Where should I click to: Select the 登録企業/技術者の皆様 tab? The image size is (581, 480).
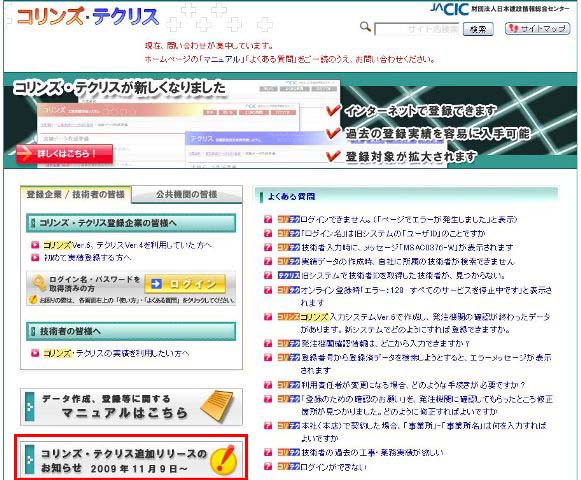[76, 194]
